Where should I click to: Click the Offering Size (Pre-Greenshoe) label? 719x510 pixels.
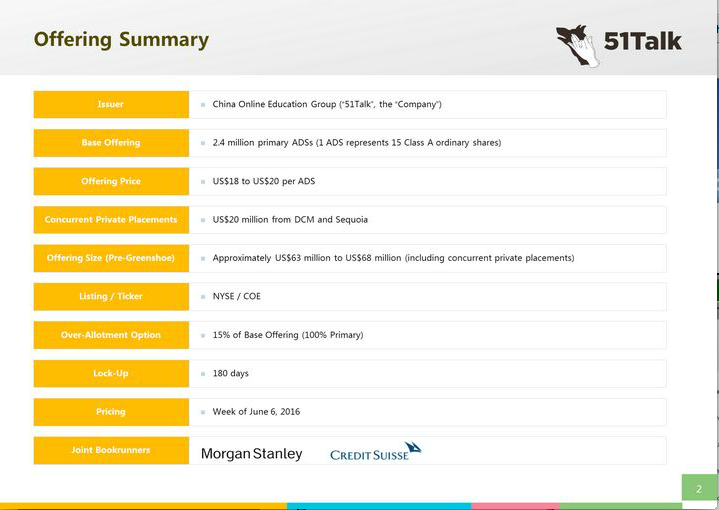(x=111, y=258)
